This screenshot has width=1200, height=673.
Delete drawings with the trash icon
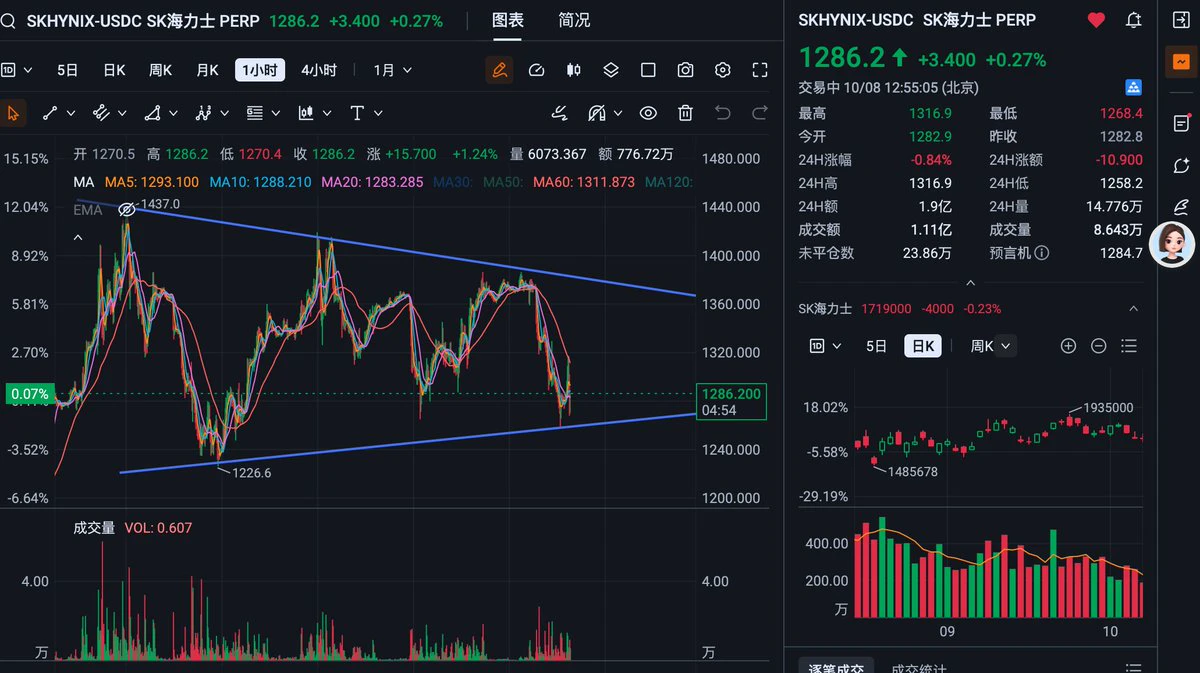tap(685, 113)
